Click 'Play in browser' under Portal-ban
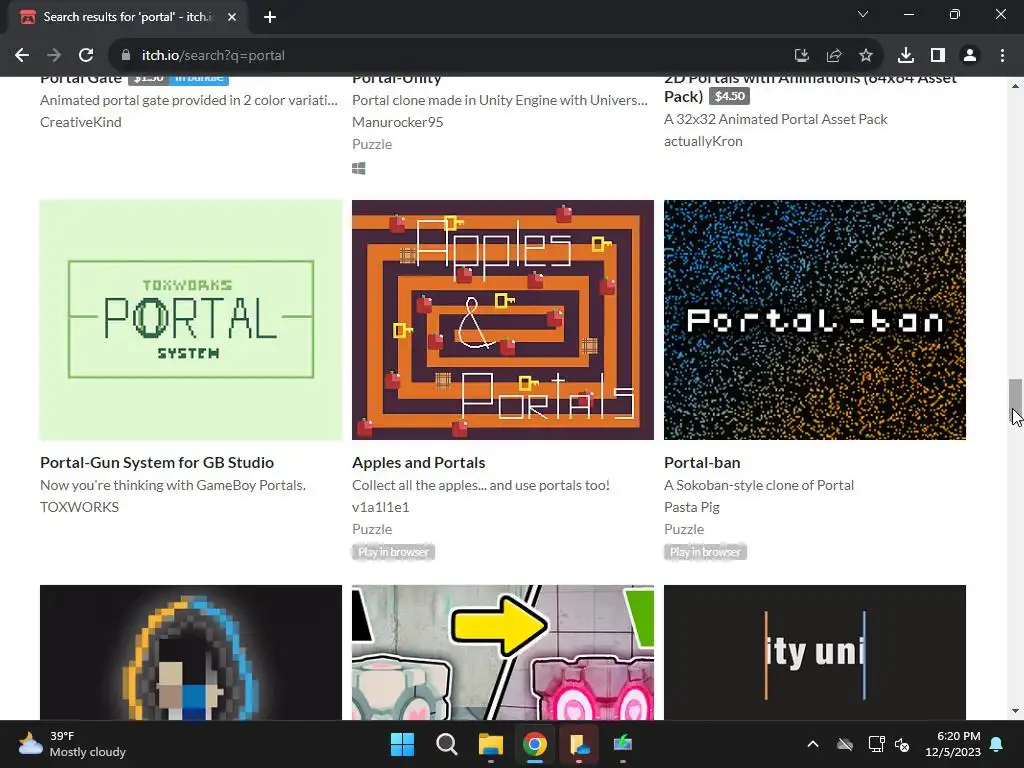 pos(705,552)
